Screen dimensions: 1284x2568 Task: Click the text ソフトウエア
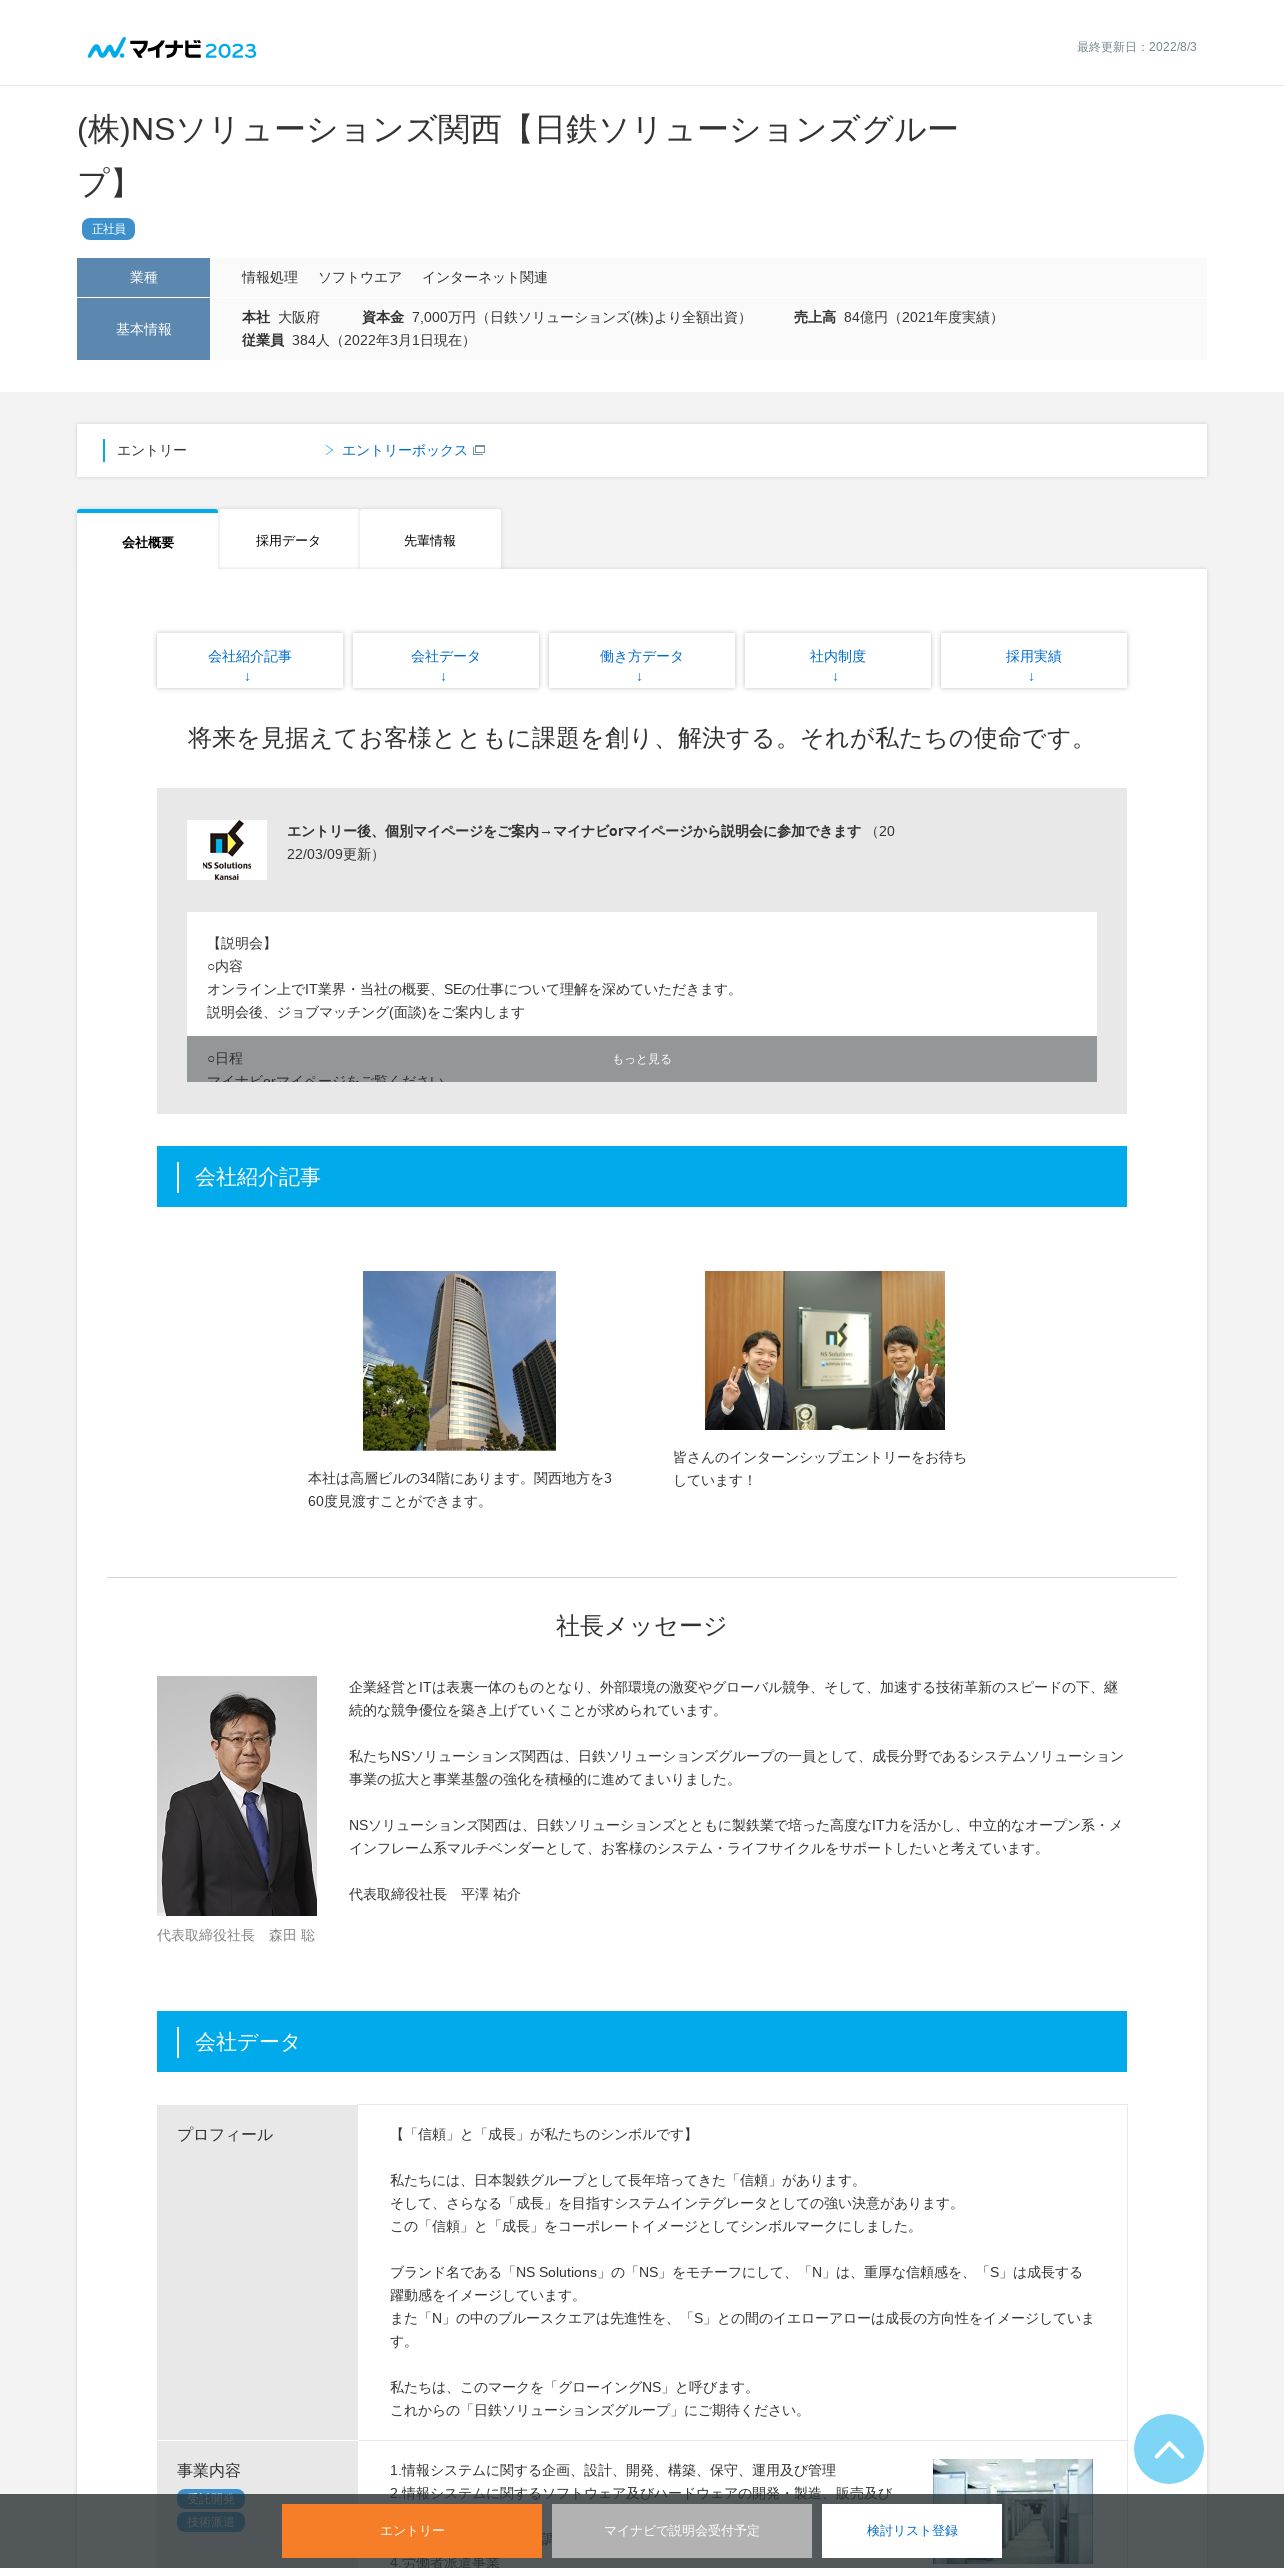tap(360, 277)
